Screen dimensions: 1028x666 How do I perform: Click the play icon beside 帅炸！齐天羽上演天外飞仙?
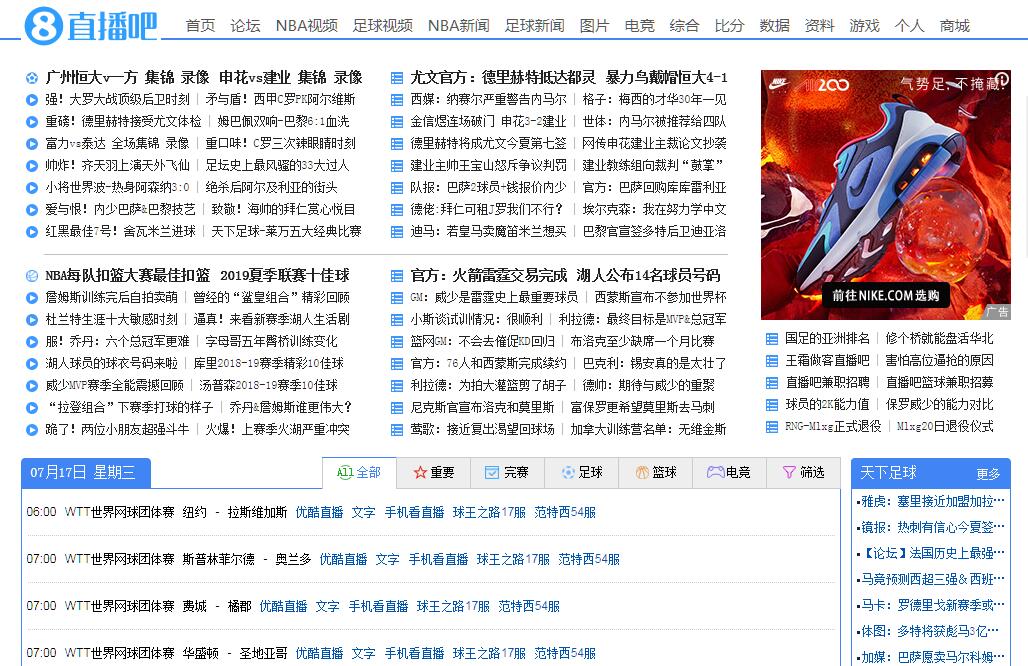33,166
